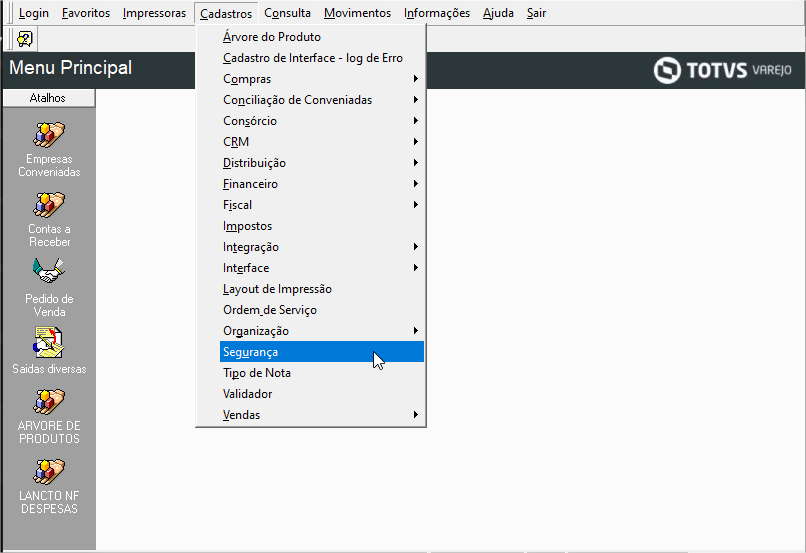Close the Cadastros menu
Screen dimensions: 806x553
click(226, 13)
